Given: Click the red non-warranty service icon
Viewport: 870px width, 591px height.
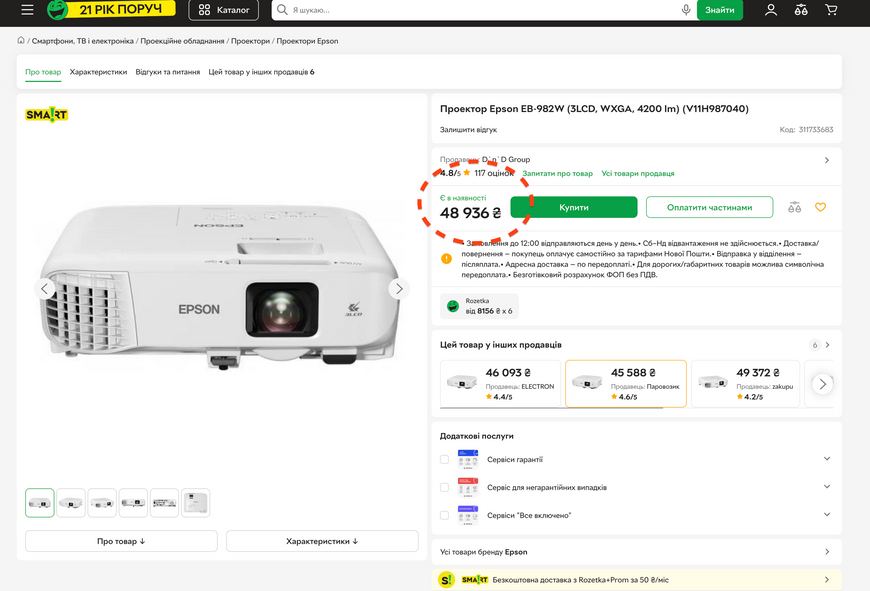Looking at the screenshot, I should (x=468, y=487).
